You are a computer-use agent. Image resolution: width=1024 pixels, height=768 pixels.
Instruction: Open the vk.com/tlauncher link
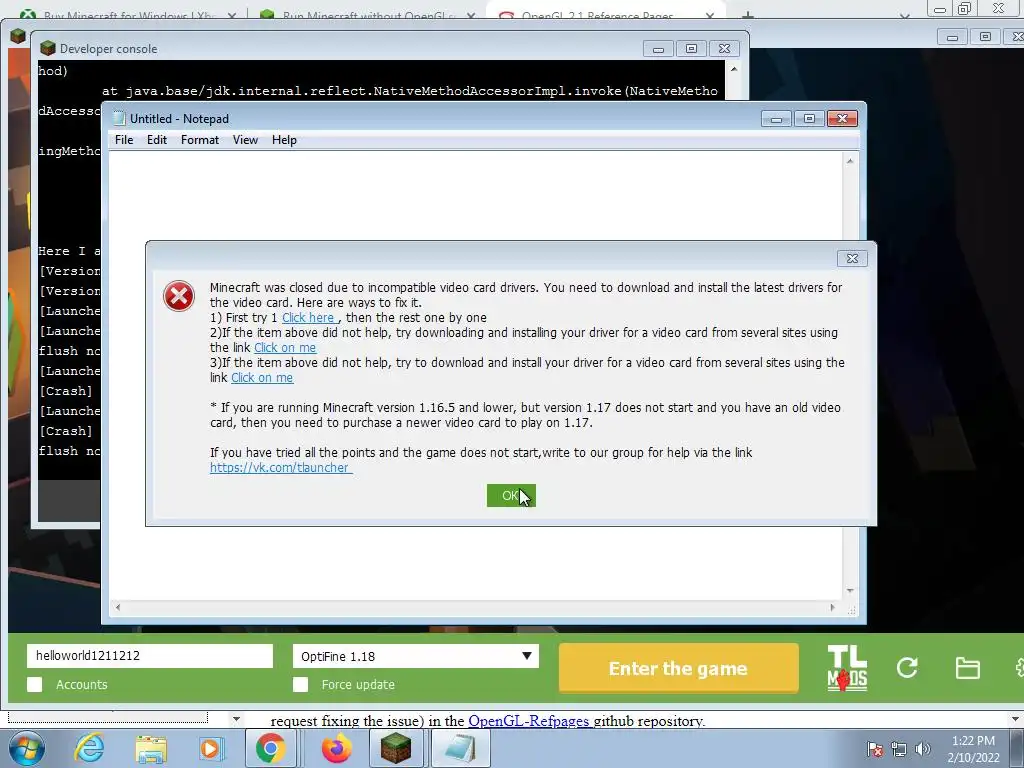click(280, 468)
